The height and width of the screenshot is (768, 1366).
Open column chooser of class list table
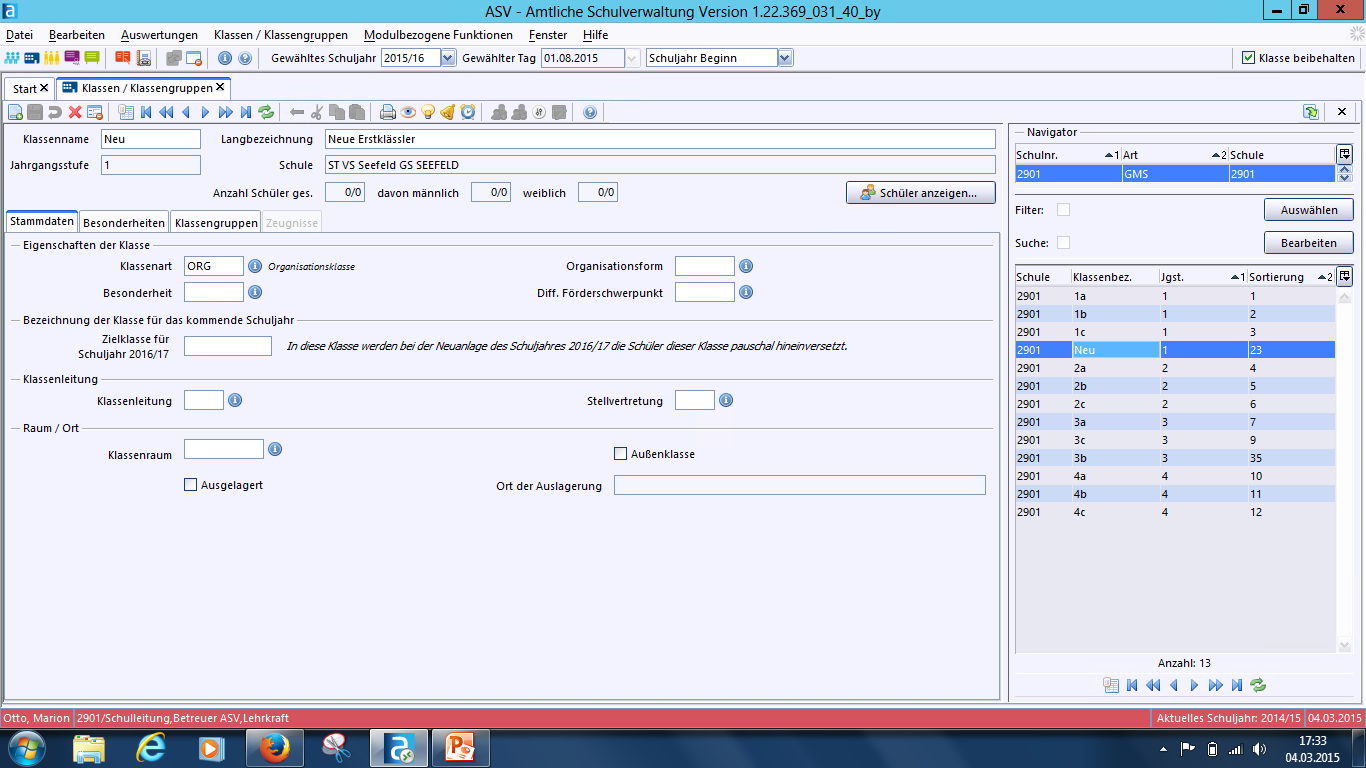(x=1345, y=276)
